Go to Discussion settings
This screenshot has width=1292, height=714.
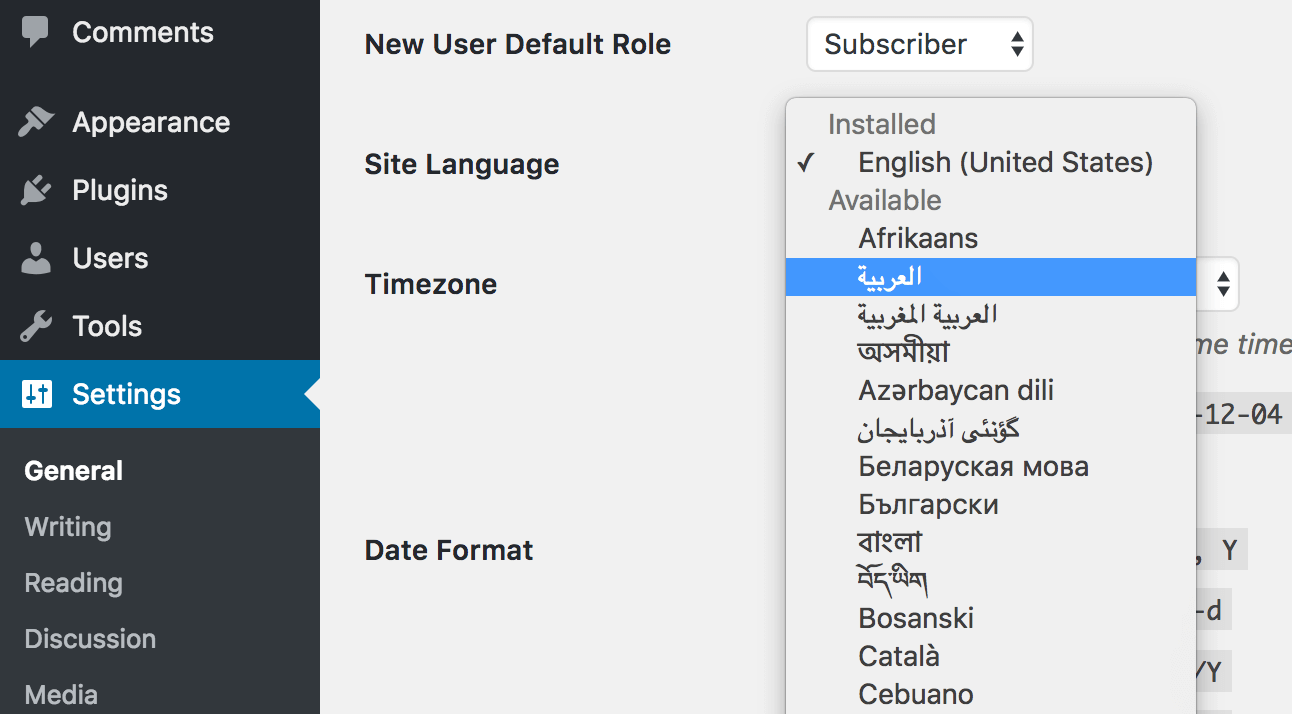89,638
